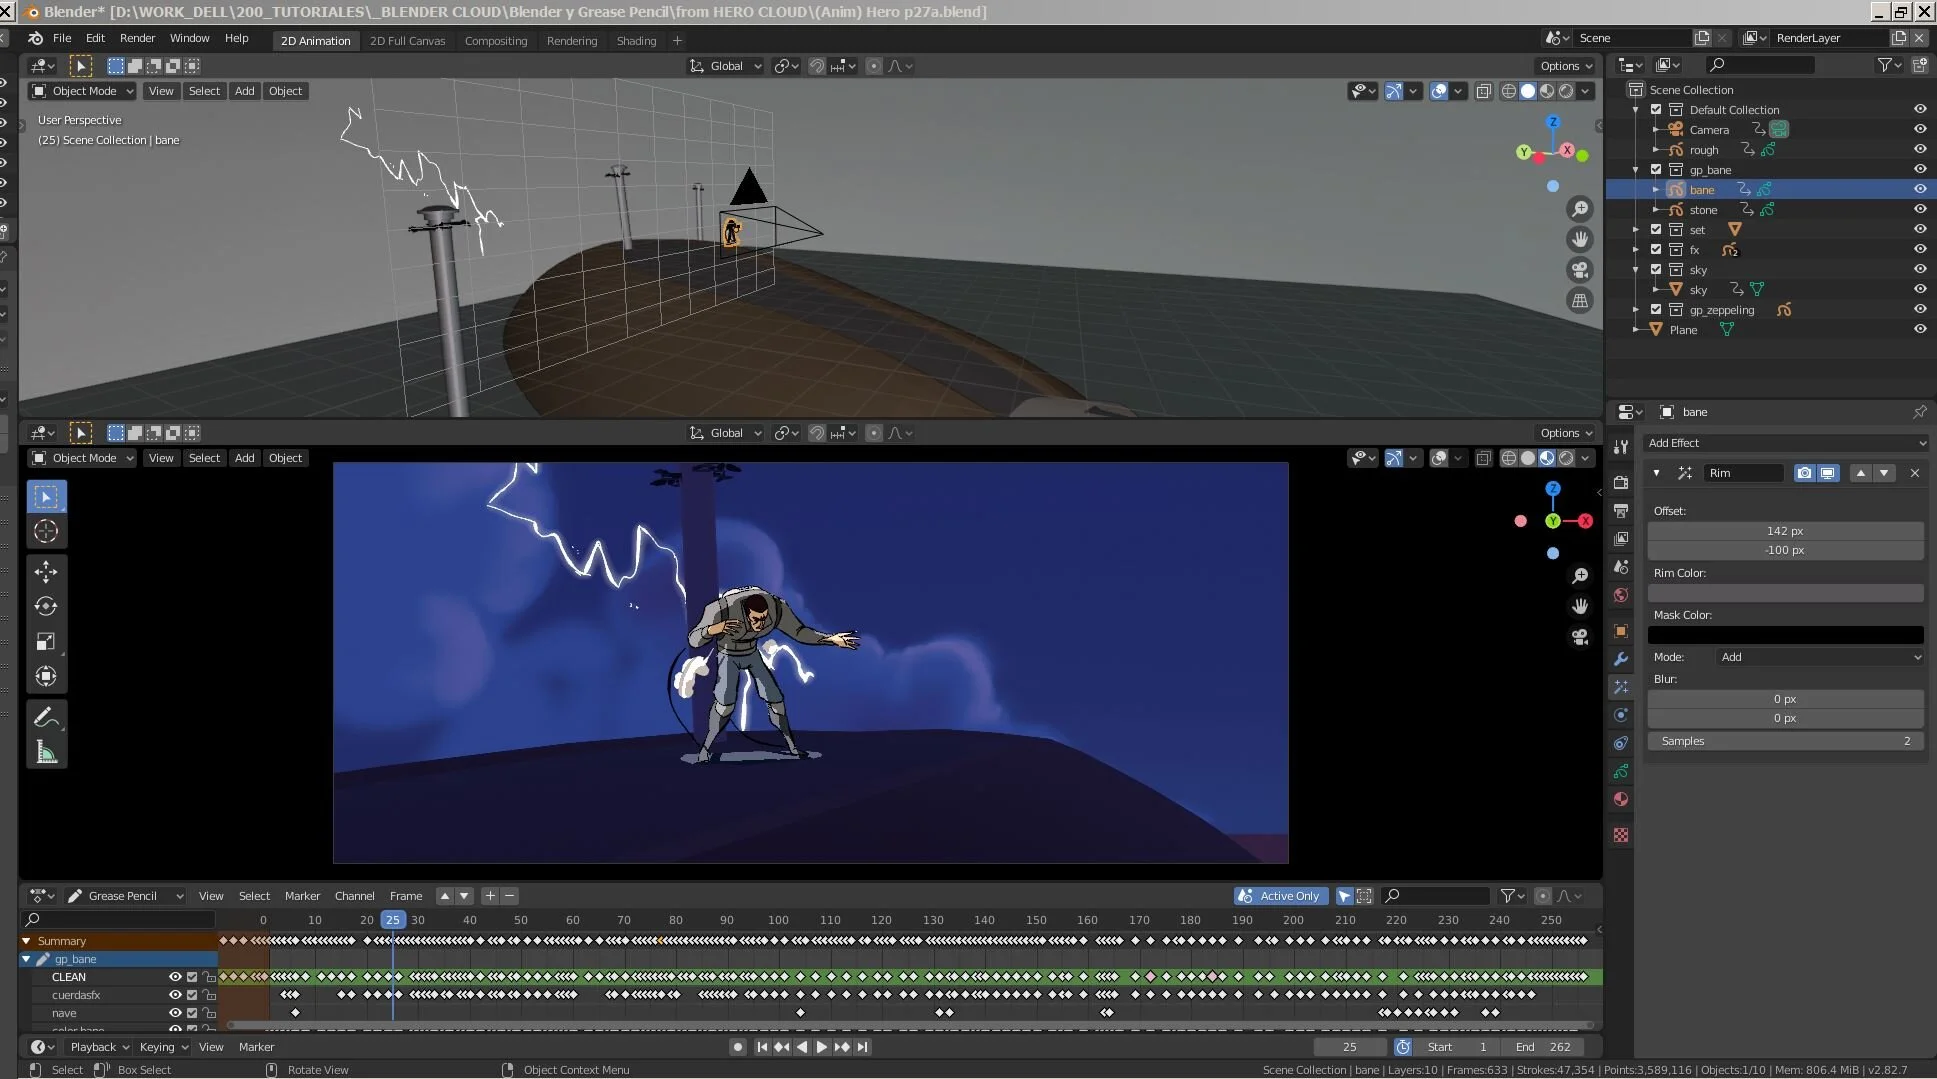Switch to Compositing workspace tab
The width and height of the screenshot is (1937, 1079).
click(x=496, y=41)
